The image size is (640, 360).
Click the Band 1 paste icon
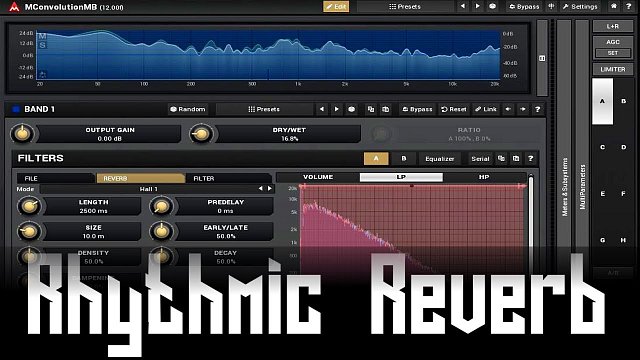point(385,109)
